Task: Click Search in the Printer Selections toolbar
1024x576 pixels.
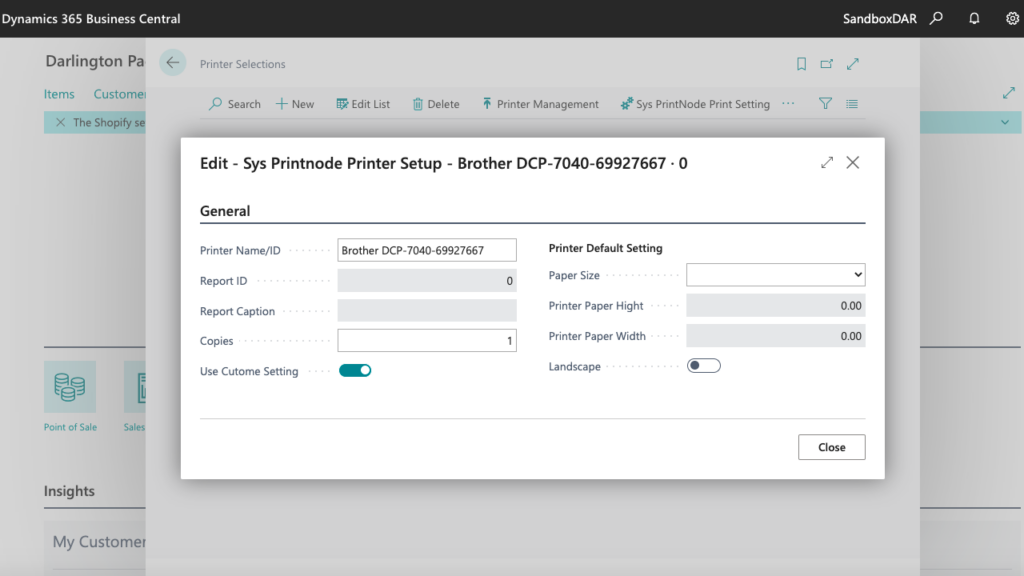Action: (x=235, y=104)
